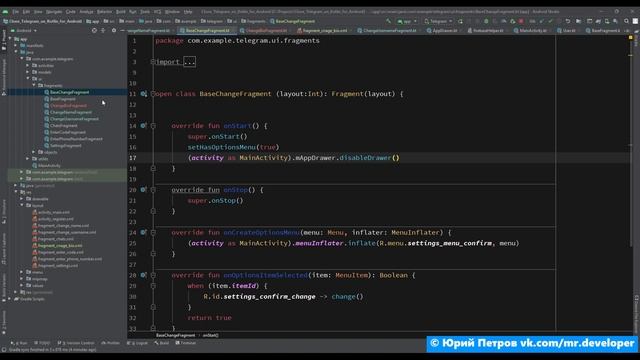Select ChatsFragment in project tree
Screen dimensions: 640x360
(63, 126)
